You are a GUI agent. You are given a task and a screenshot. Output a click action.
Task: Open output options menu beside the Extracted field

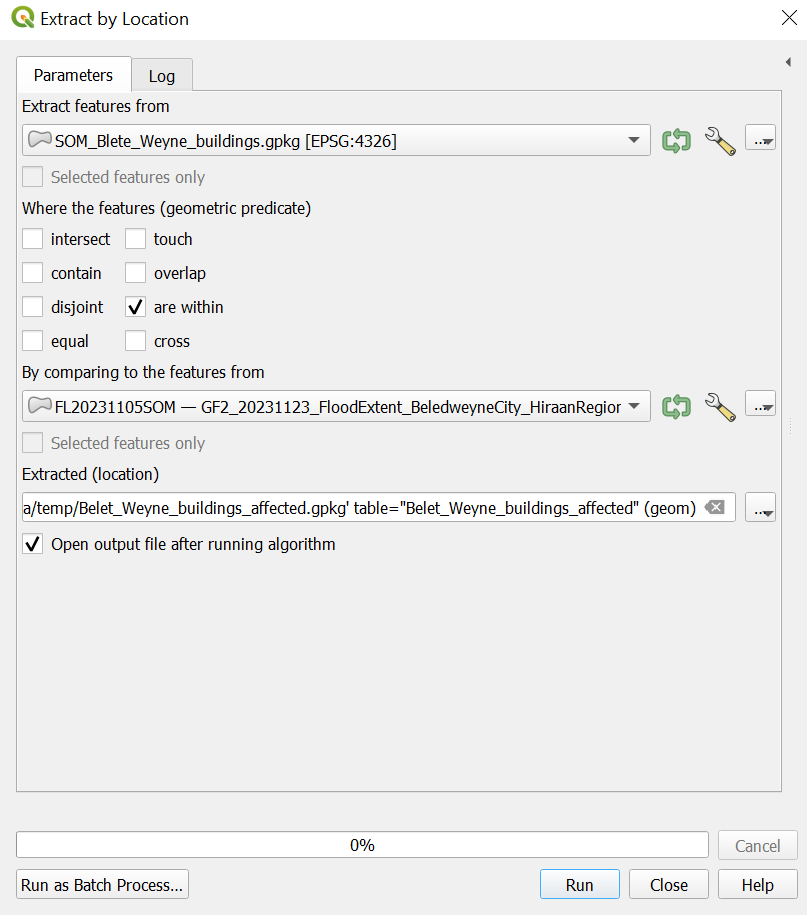point(761,508)
